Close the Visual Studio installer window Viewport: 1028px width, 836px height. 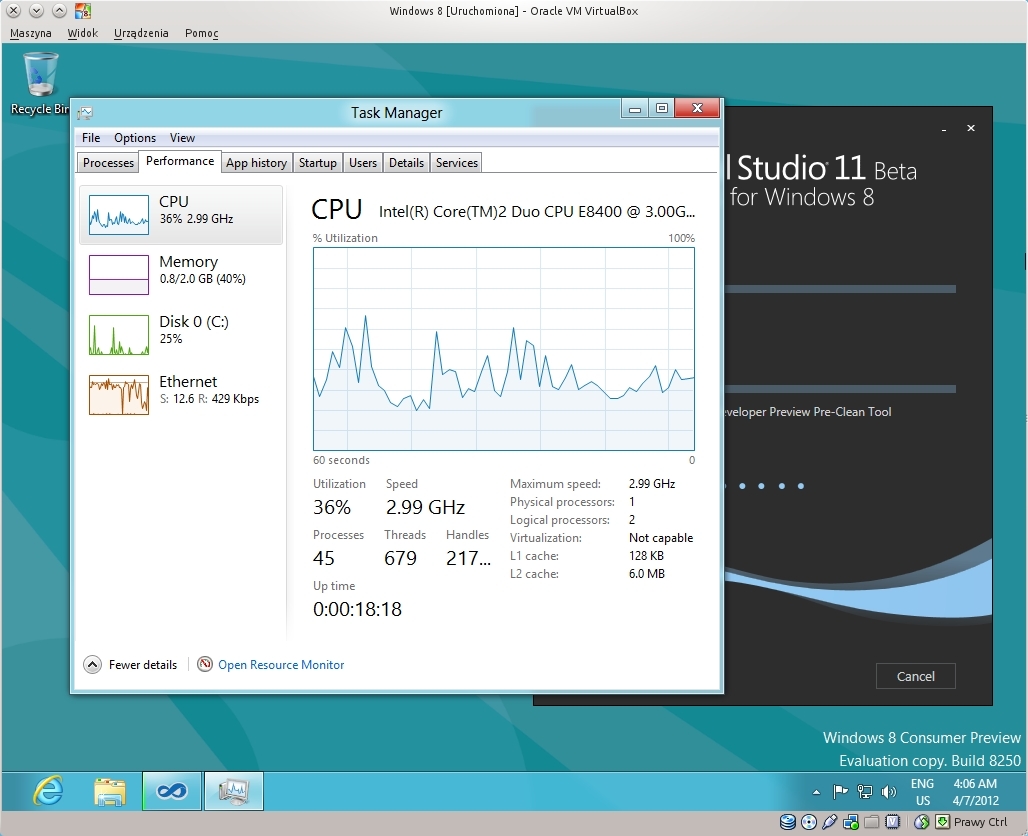[971, 128]
